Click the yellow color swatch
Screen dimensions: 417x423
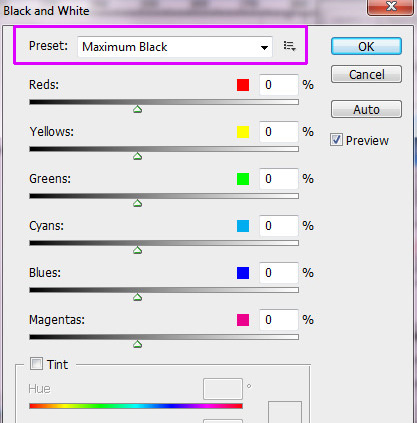point(243,132)
